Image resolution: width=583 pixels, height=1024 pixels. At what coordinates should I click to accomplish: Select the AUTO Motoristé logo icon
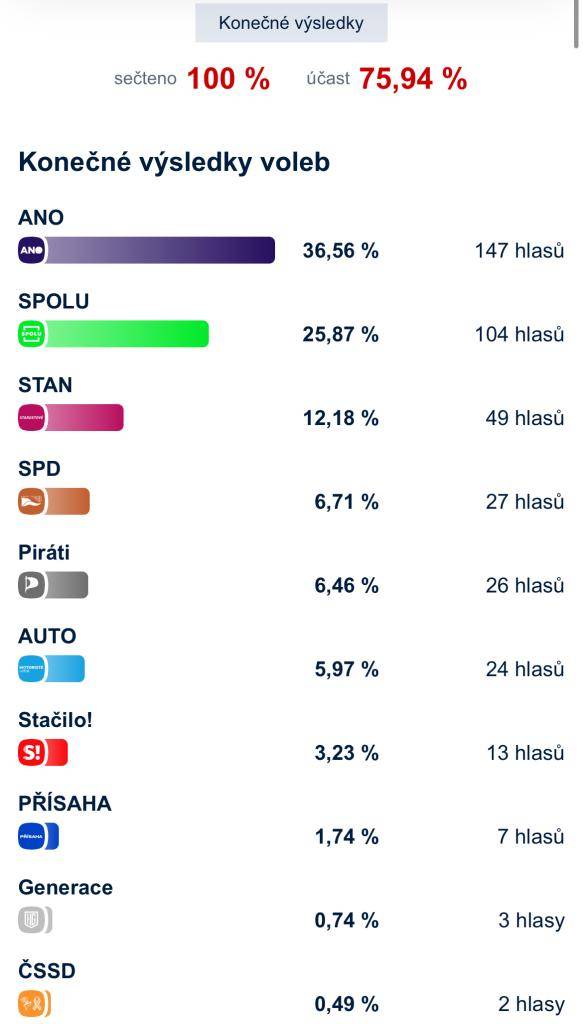pyautogui.click(x=30, y=668)
